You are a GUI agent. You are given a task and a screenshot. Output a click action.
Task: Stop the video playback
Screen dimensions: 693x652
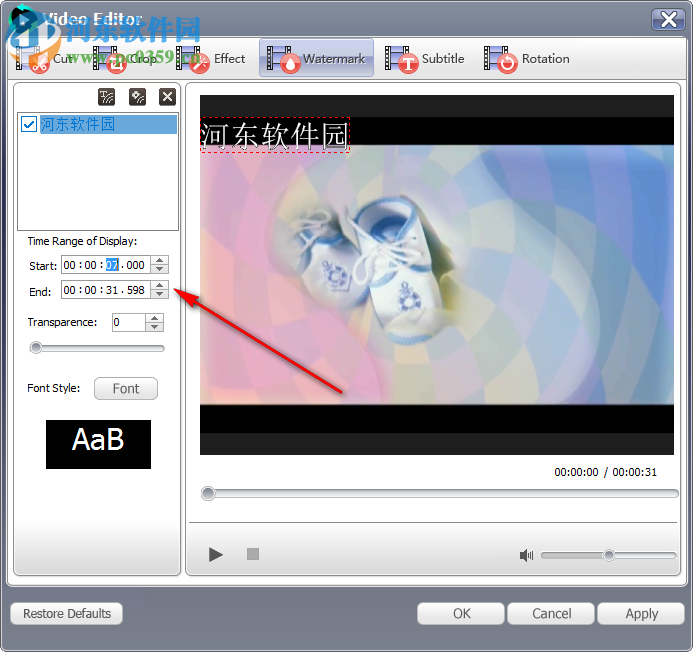(x=253, y=554)
